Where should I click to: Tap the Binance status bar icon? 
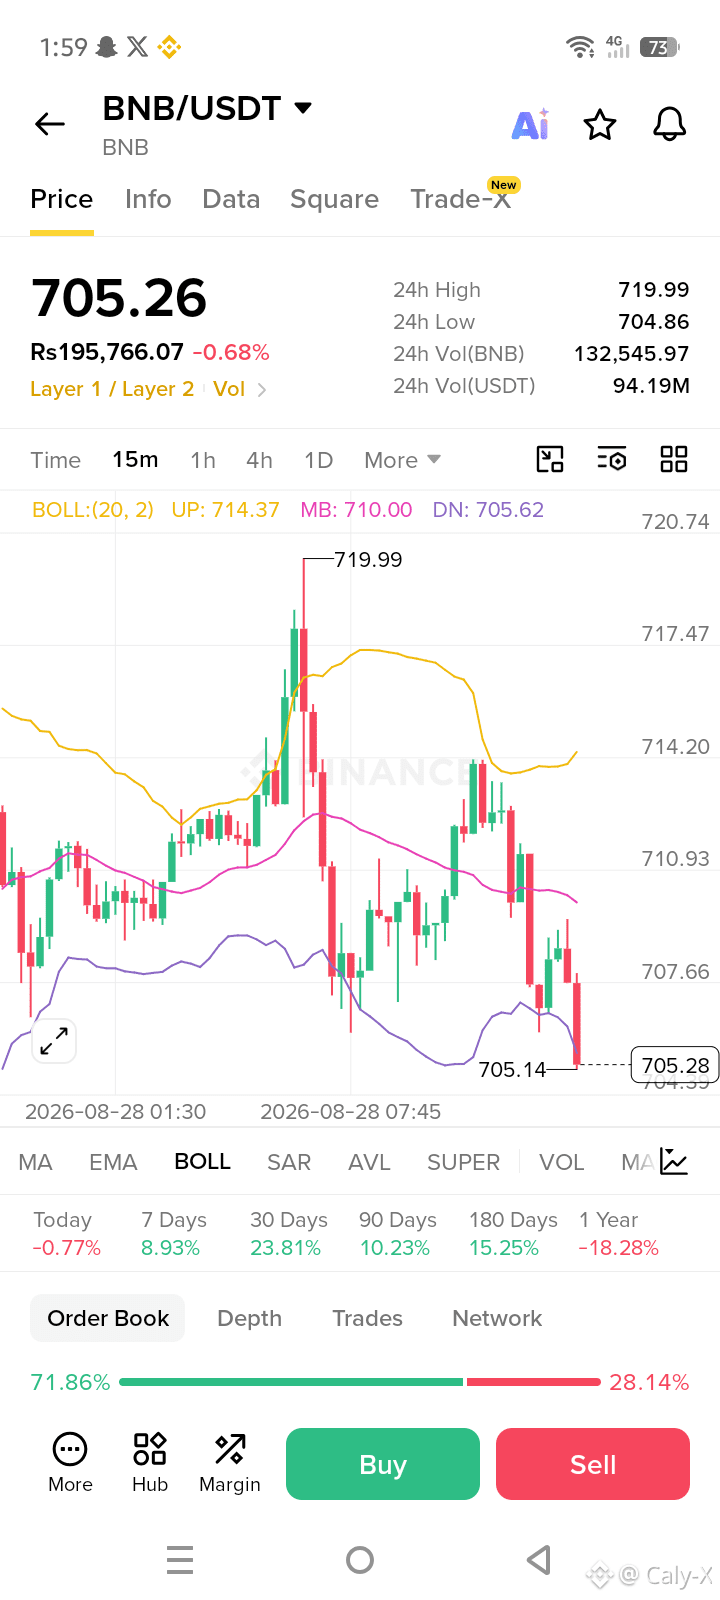tap(168, 47)
